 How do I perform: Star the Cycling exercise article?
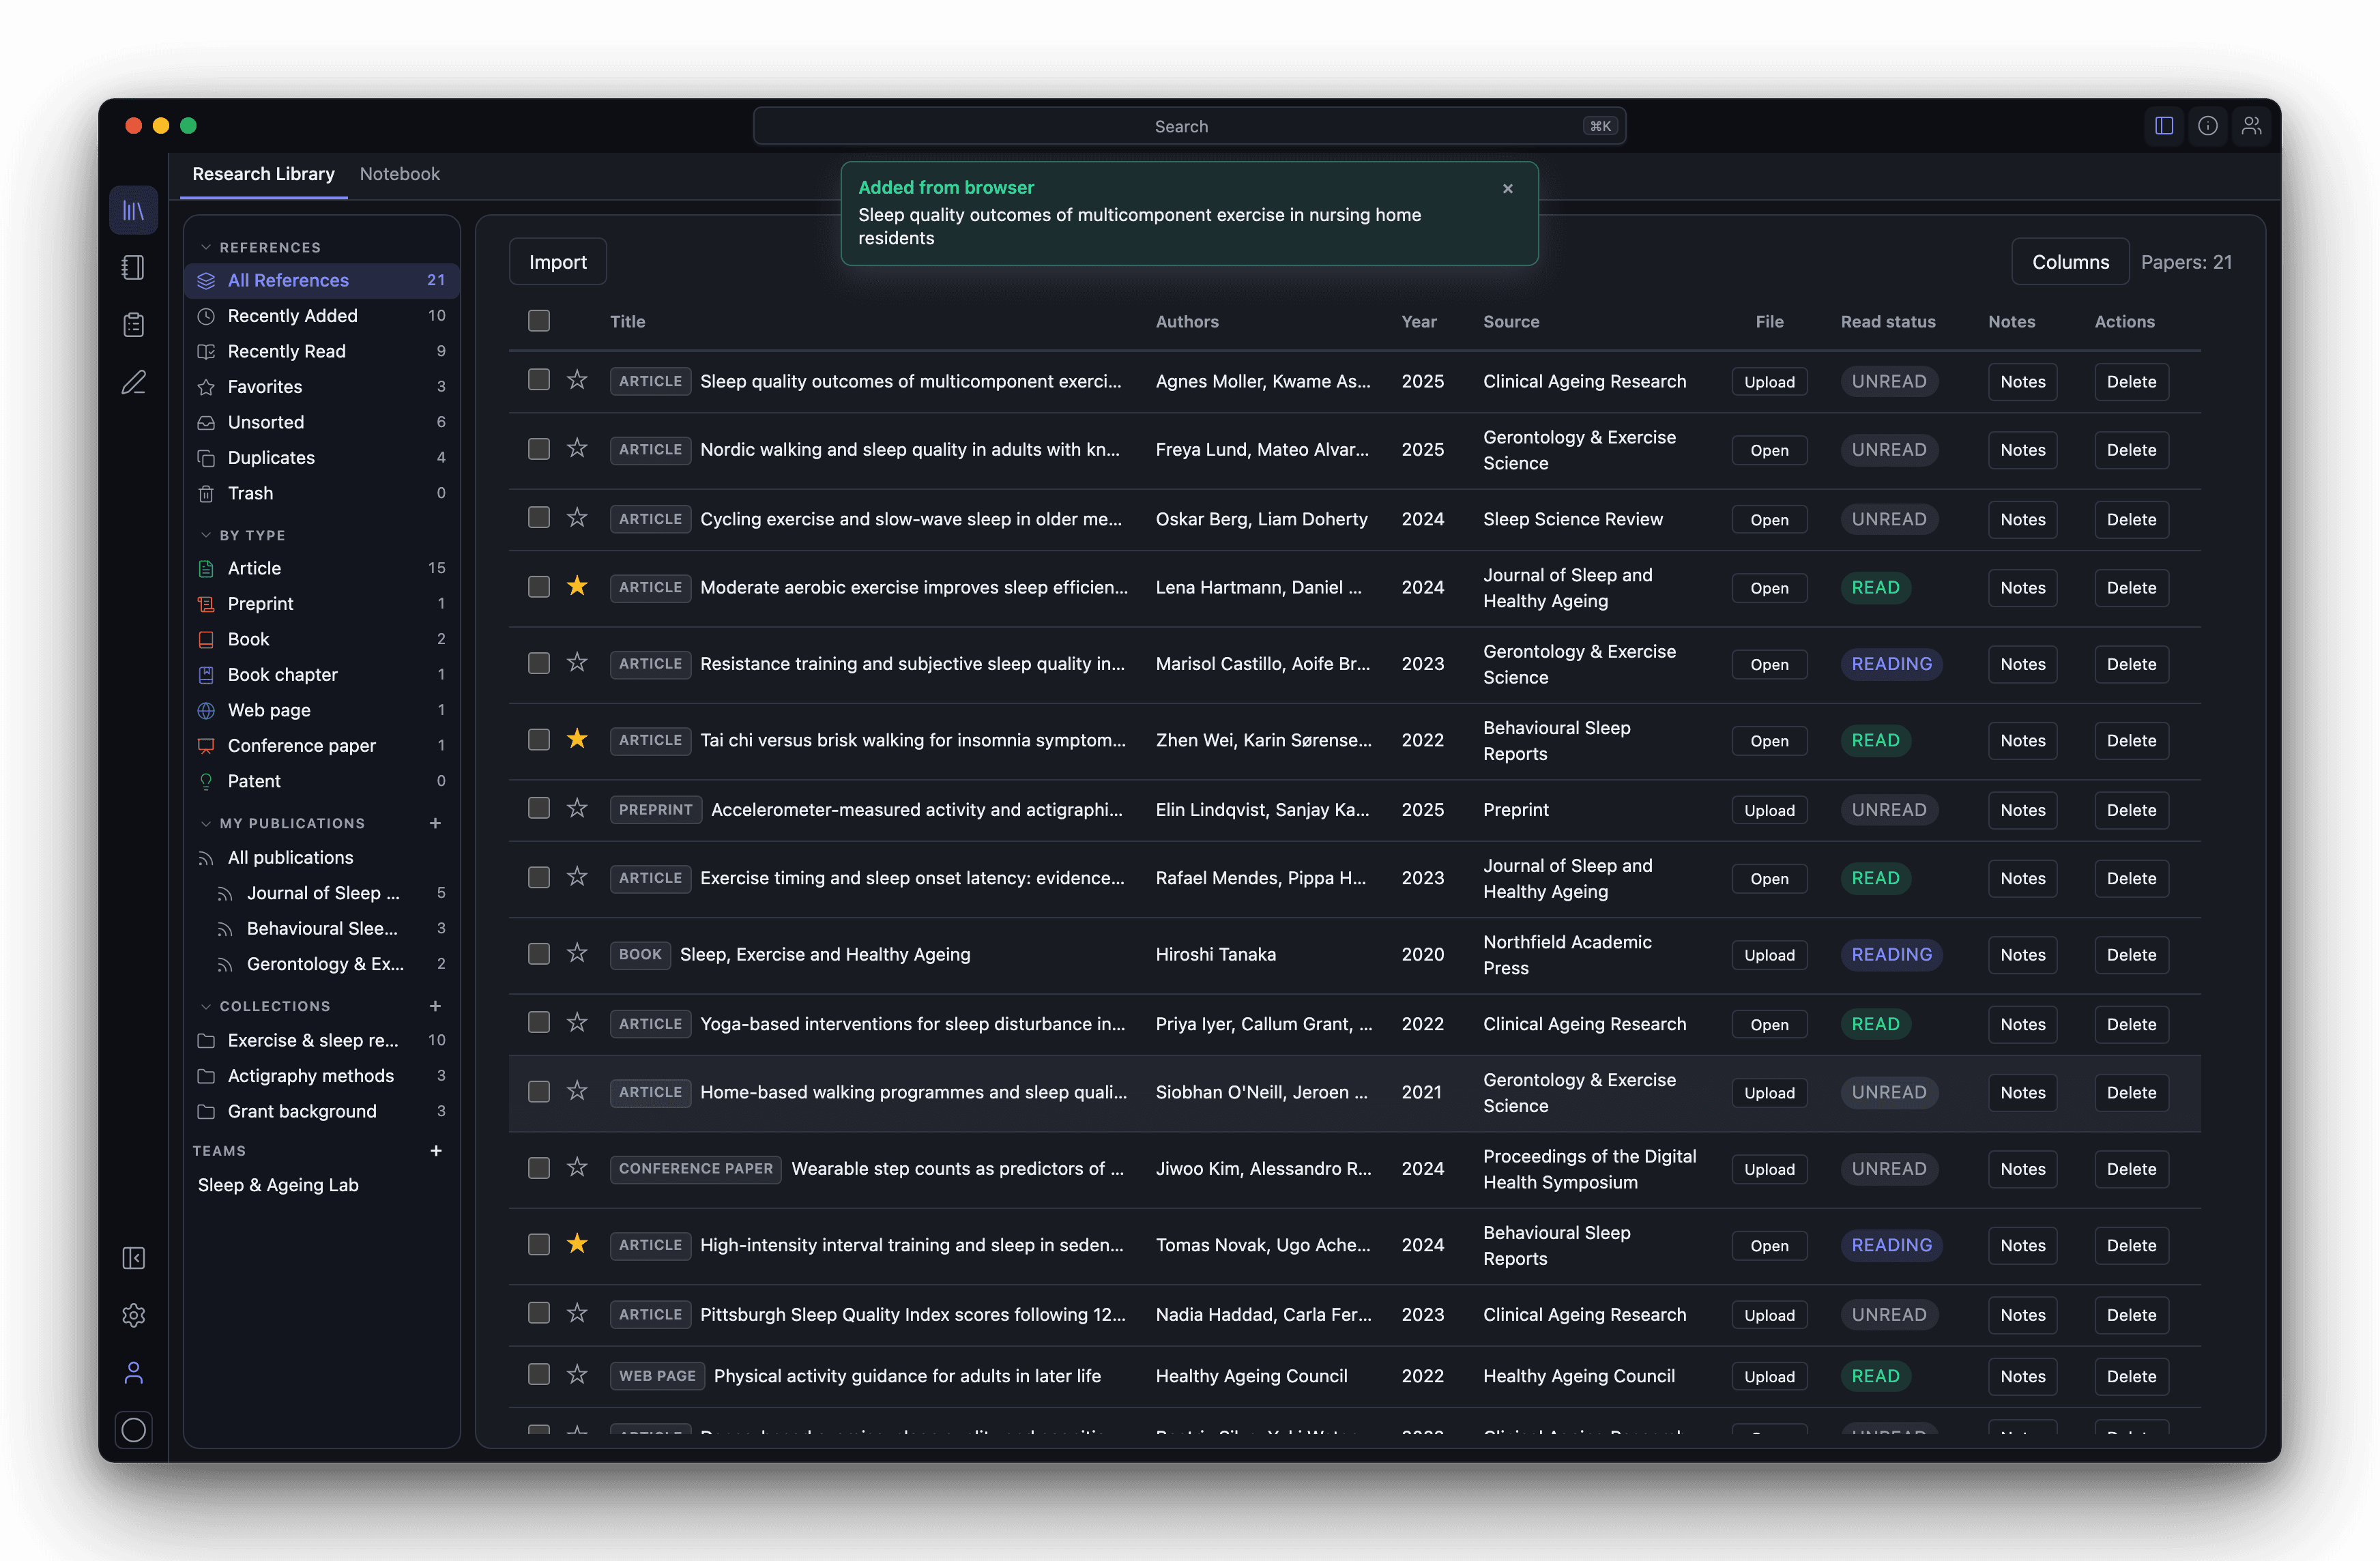pyautogui.click(x=577, y=518)
